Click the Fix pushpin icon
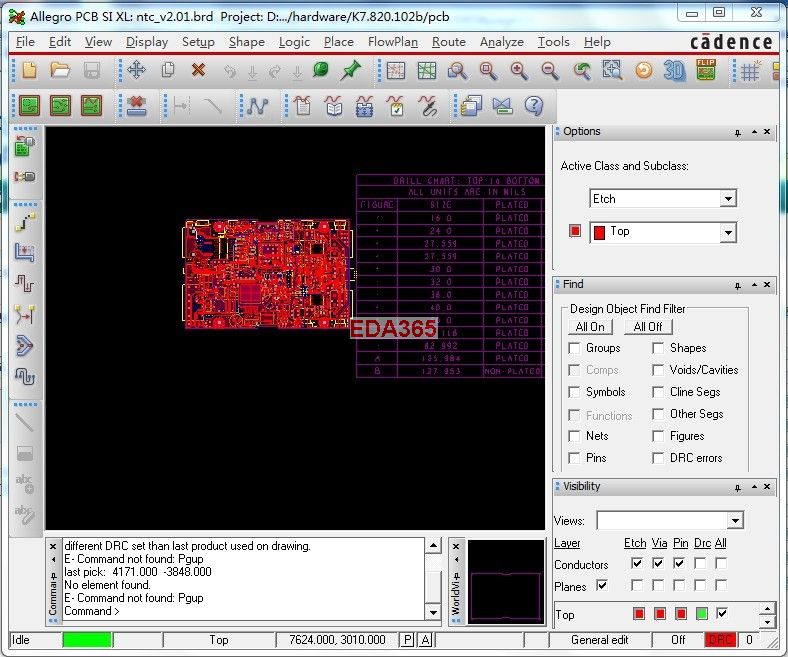 click(351, 70)
